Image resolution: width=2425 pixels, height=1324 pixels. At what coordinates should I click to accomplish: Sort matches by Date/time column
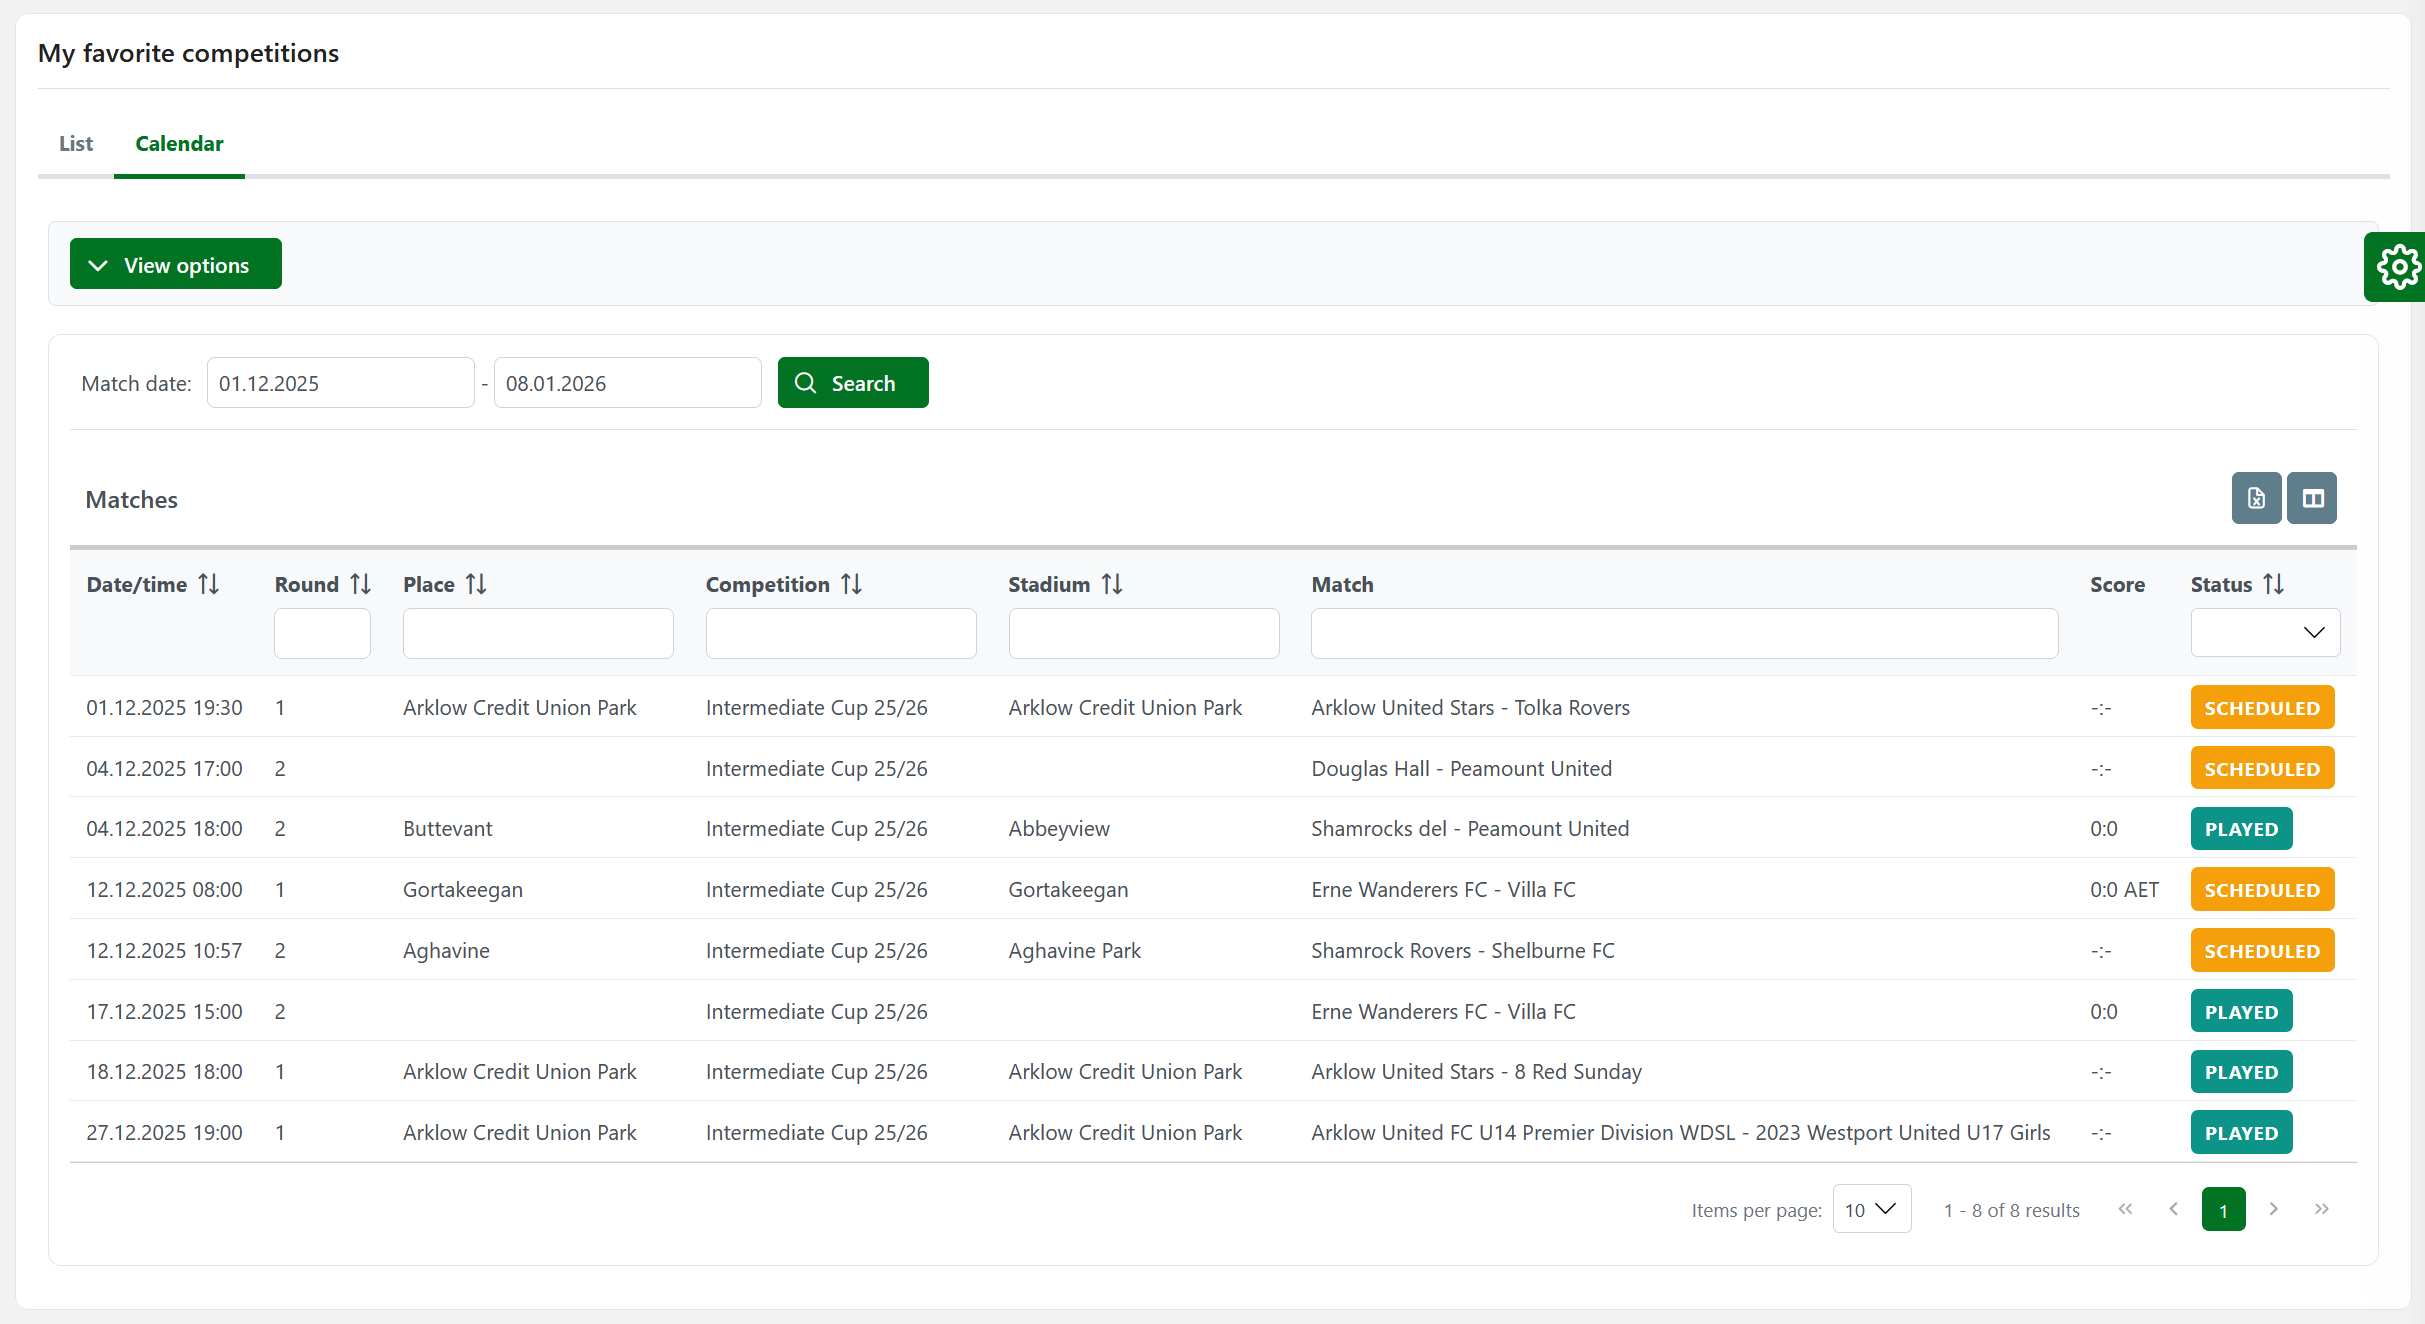[208, 584]
